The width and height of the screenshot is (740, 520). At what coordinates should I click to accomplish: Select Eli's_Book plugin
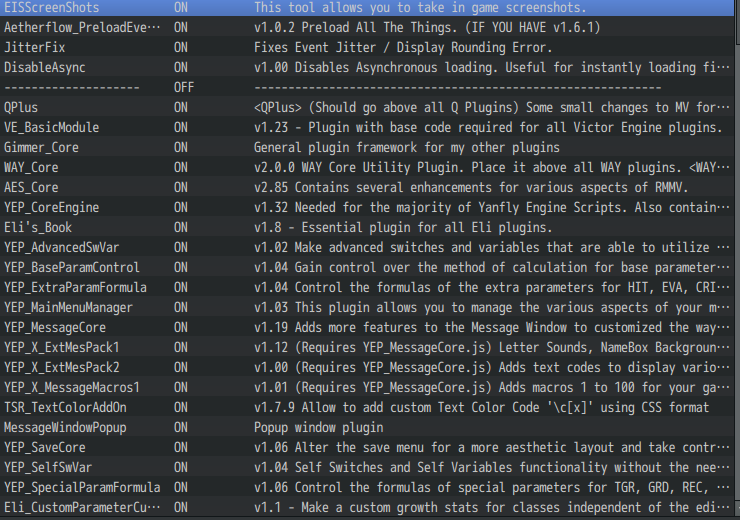[38, 227]
